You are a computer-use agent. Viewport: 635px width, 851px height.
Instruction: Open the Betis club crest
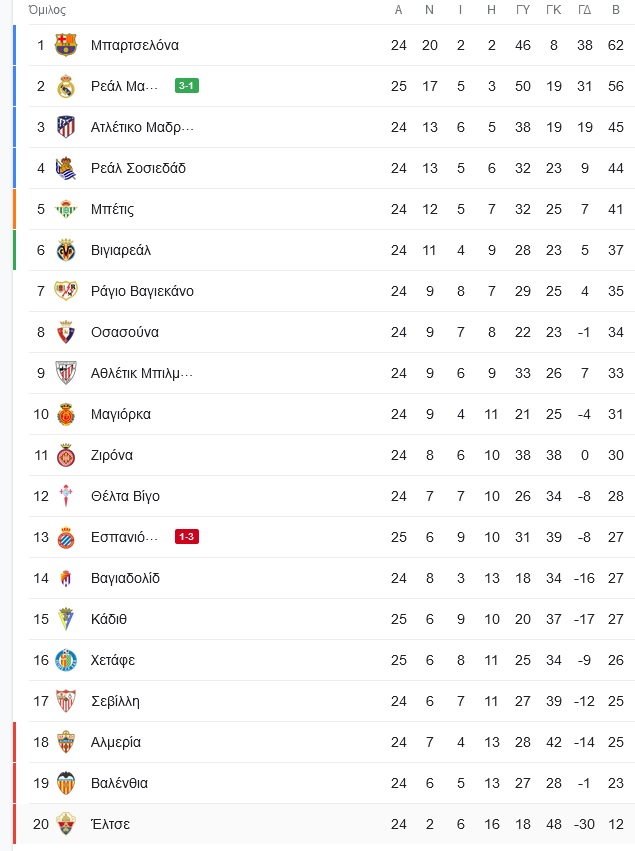66,209
